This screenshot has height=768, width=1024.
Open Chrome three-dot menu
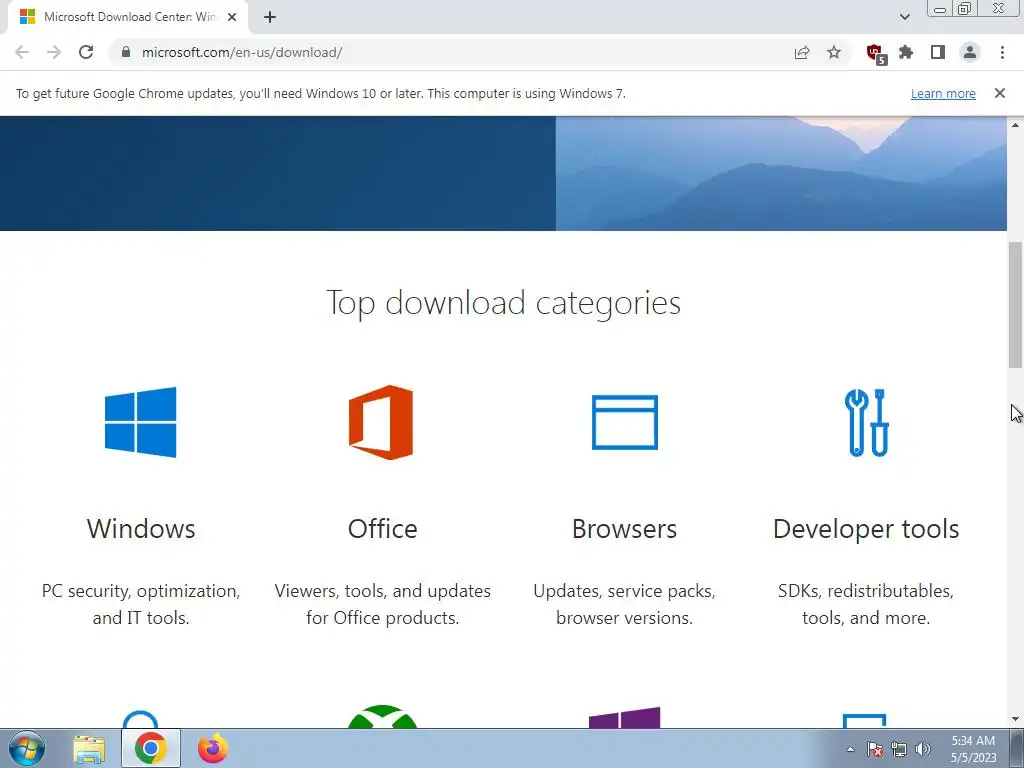point(1002,52)
